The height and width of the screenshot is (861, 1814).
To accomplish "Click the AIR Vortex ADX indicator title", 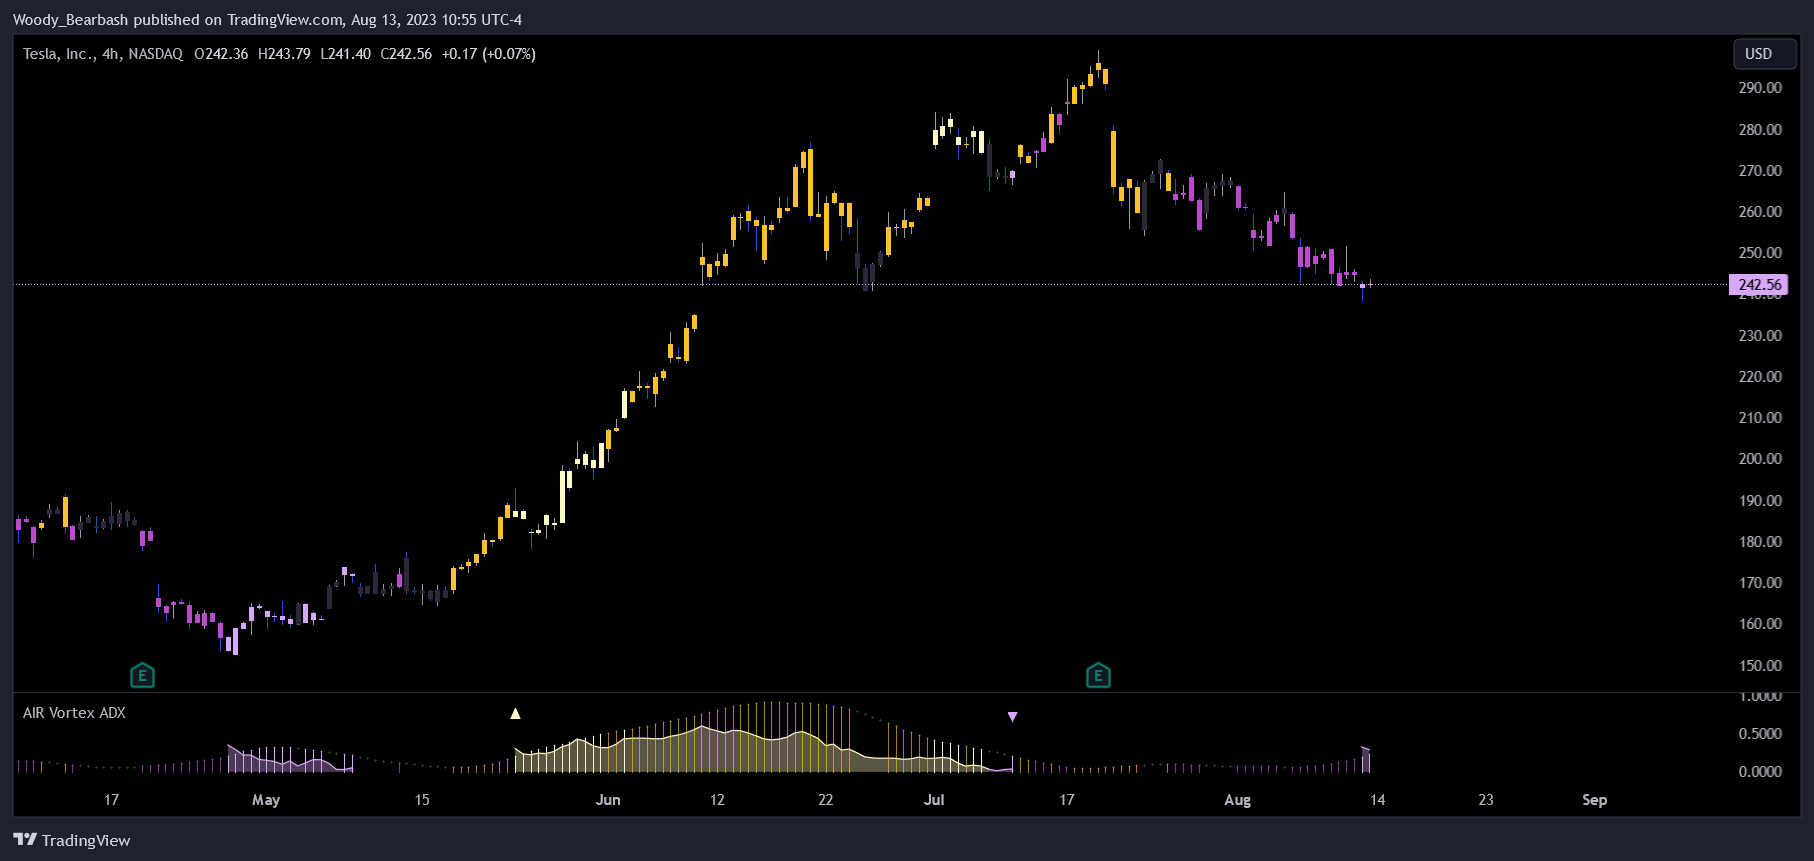I will [x=74, y=713].
